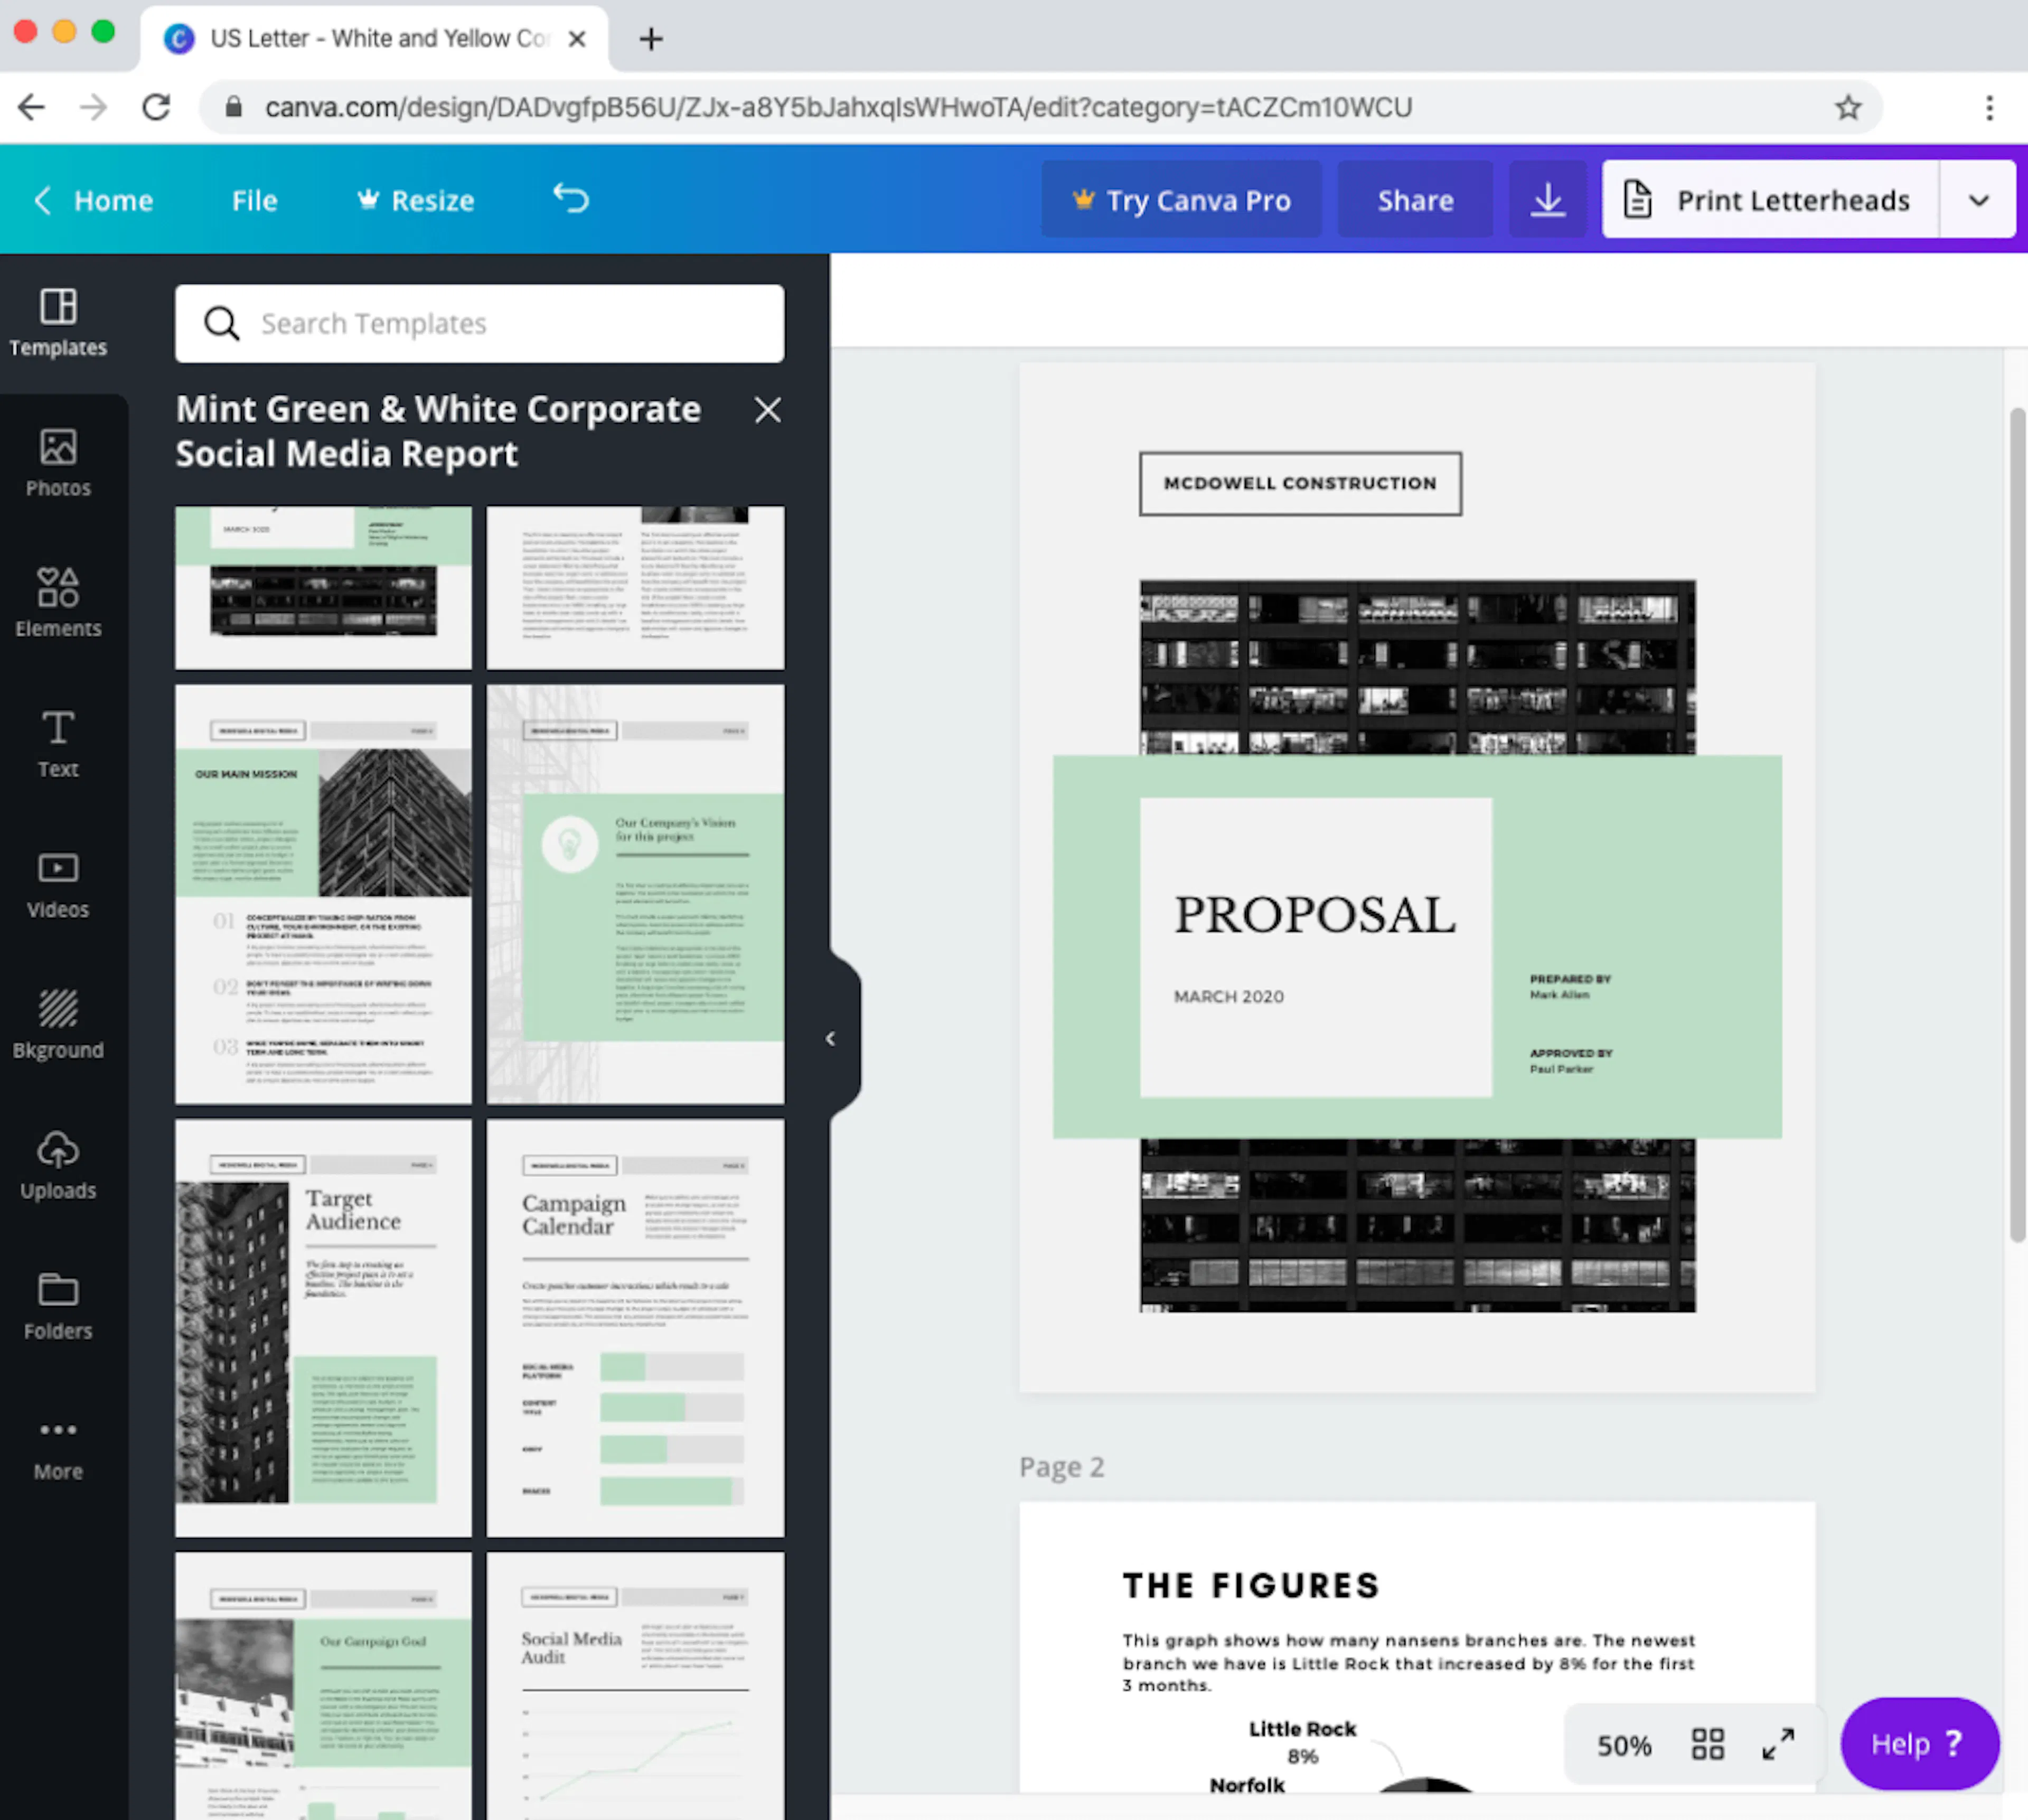The image size is (2028, 1820).
Task: Click the download icon button
Action: (1547, 200)
